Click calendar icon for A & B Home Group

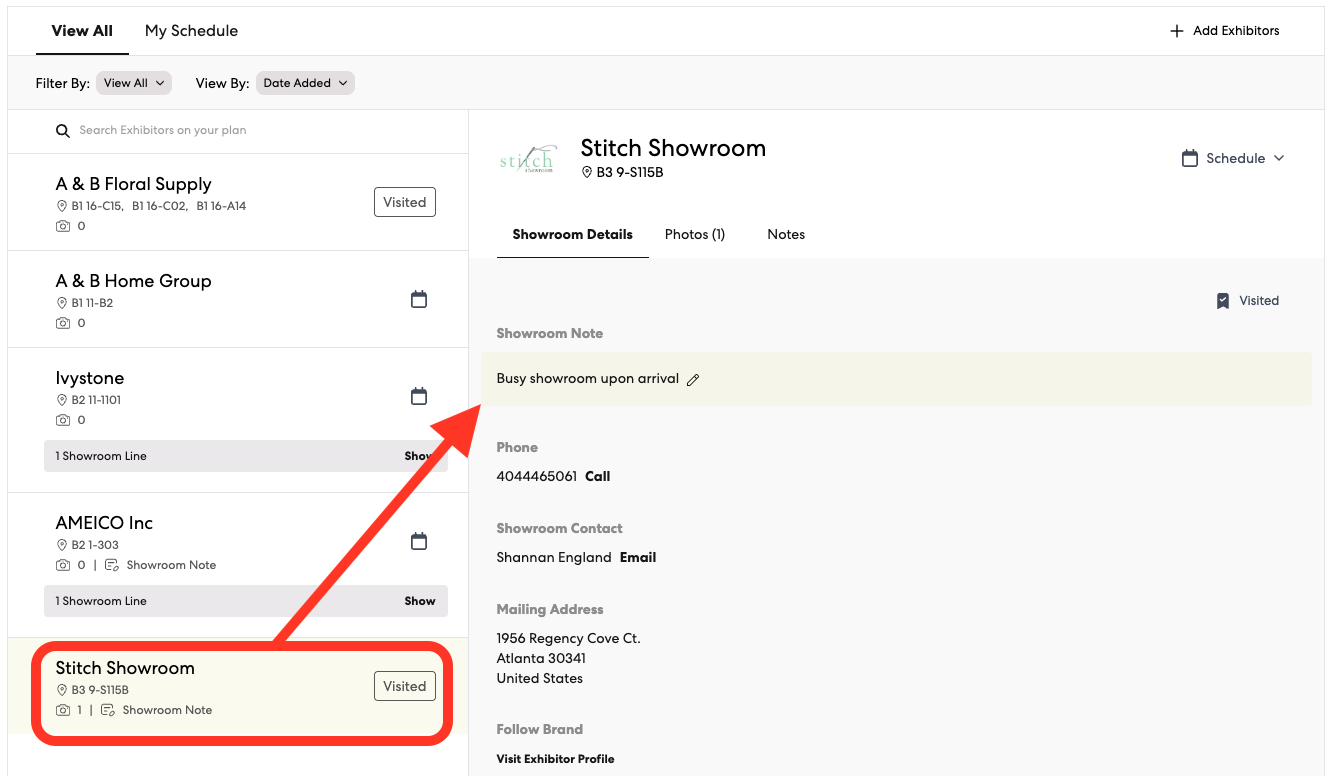(x=419, y=299)
